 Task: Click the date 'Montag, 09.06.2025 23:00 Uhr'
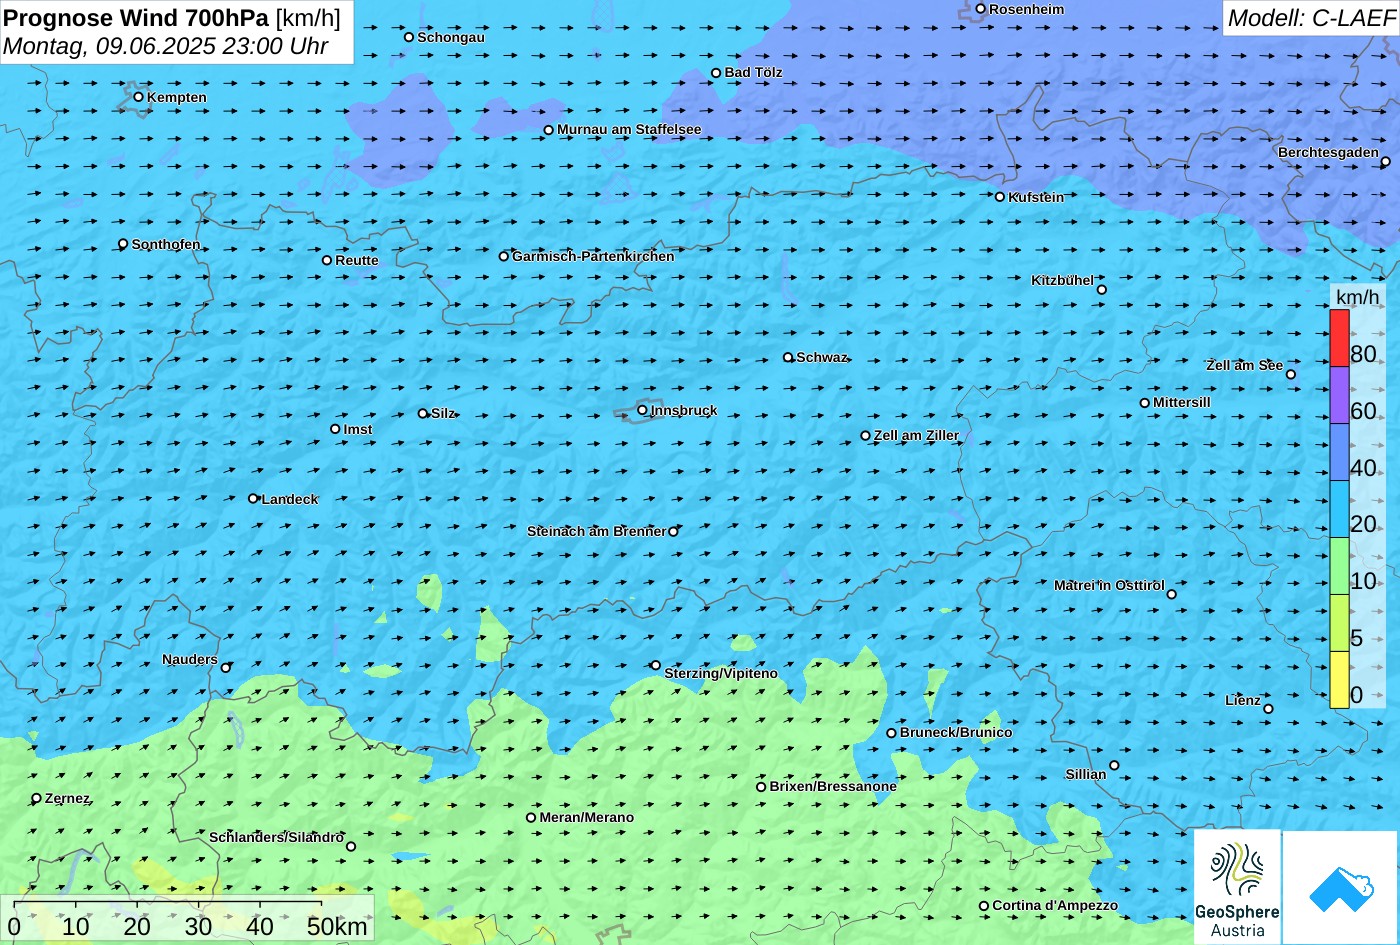coord(166,46)
